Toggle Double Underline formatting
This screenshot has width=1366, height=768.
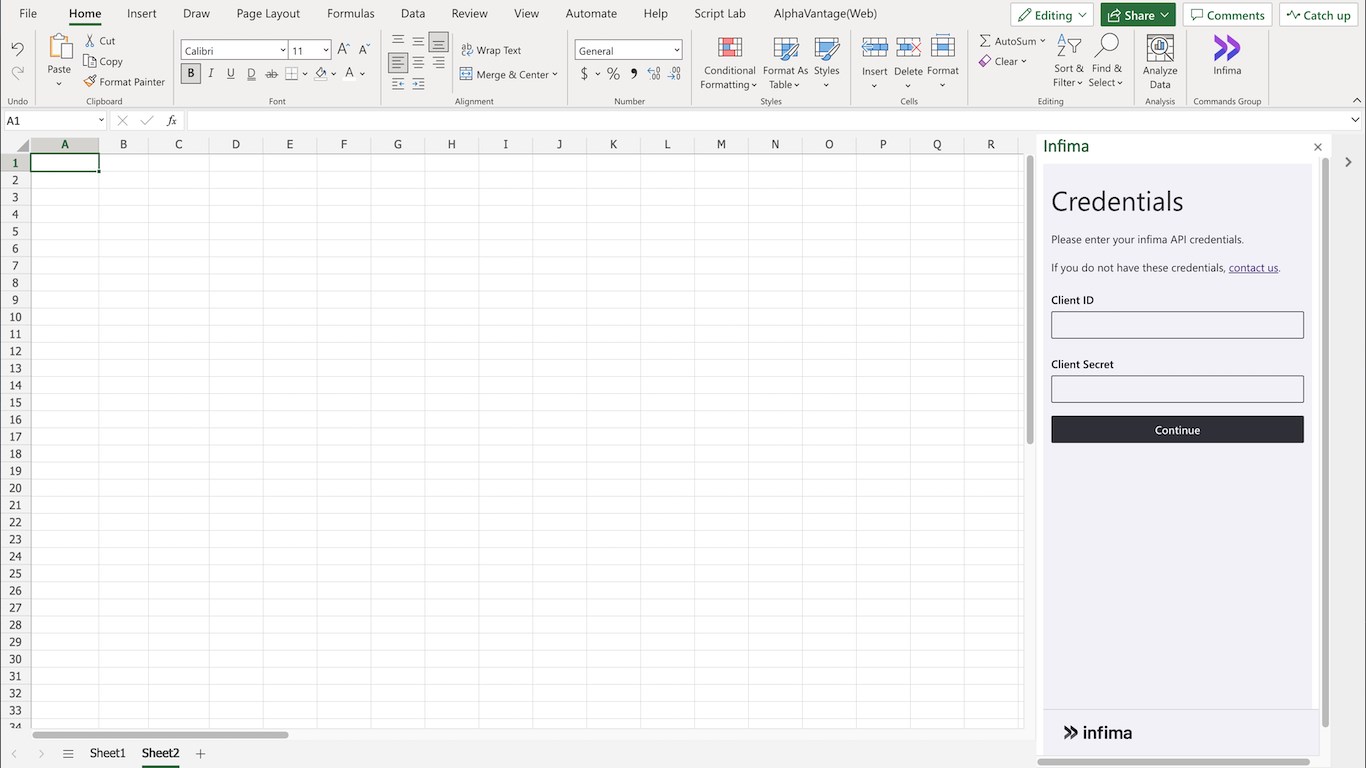pos(251,73)
